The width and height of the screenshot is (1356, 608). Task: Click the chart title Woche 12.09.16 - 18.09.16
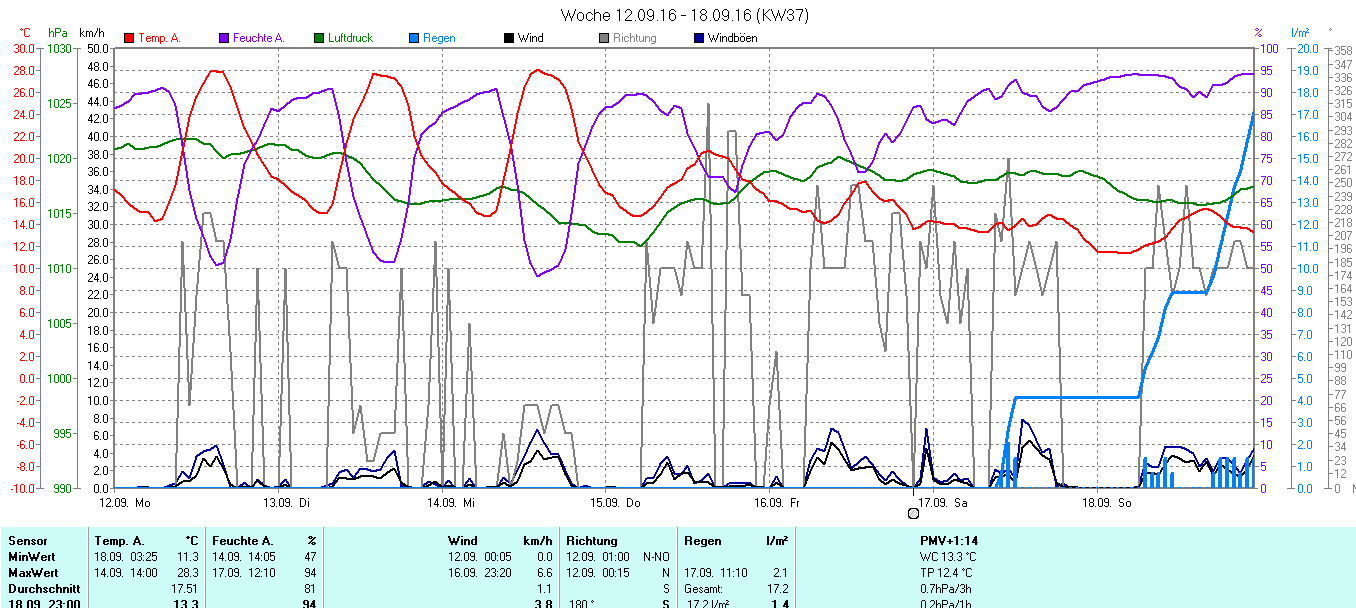pos(684,15)
